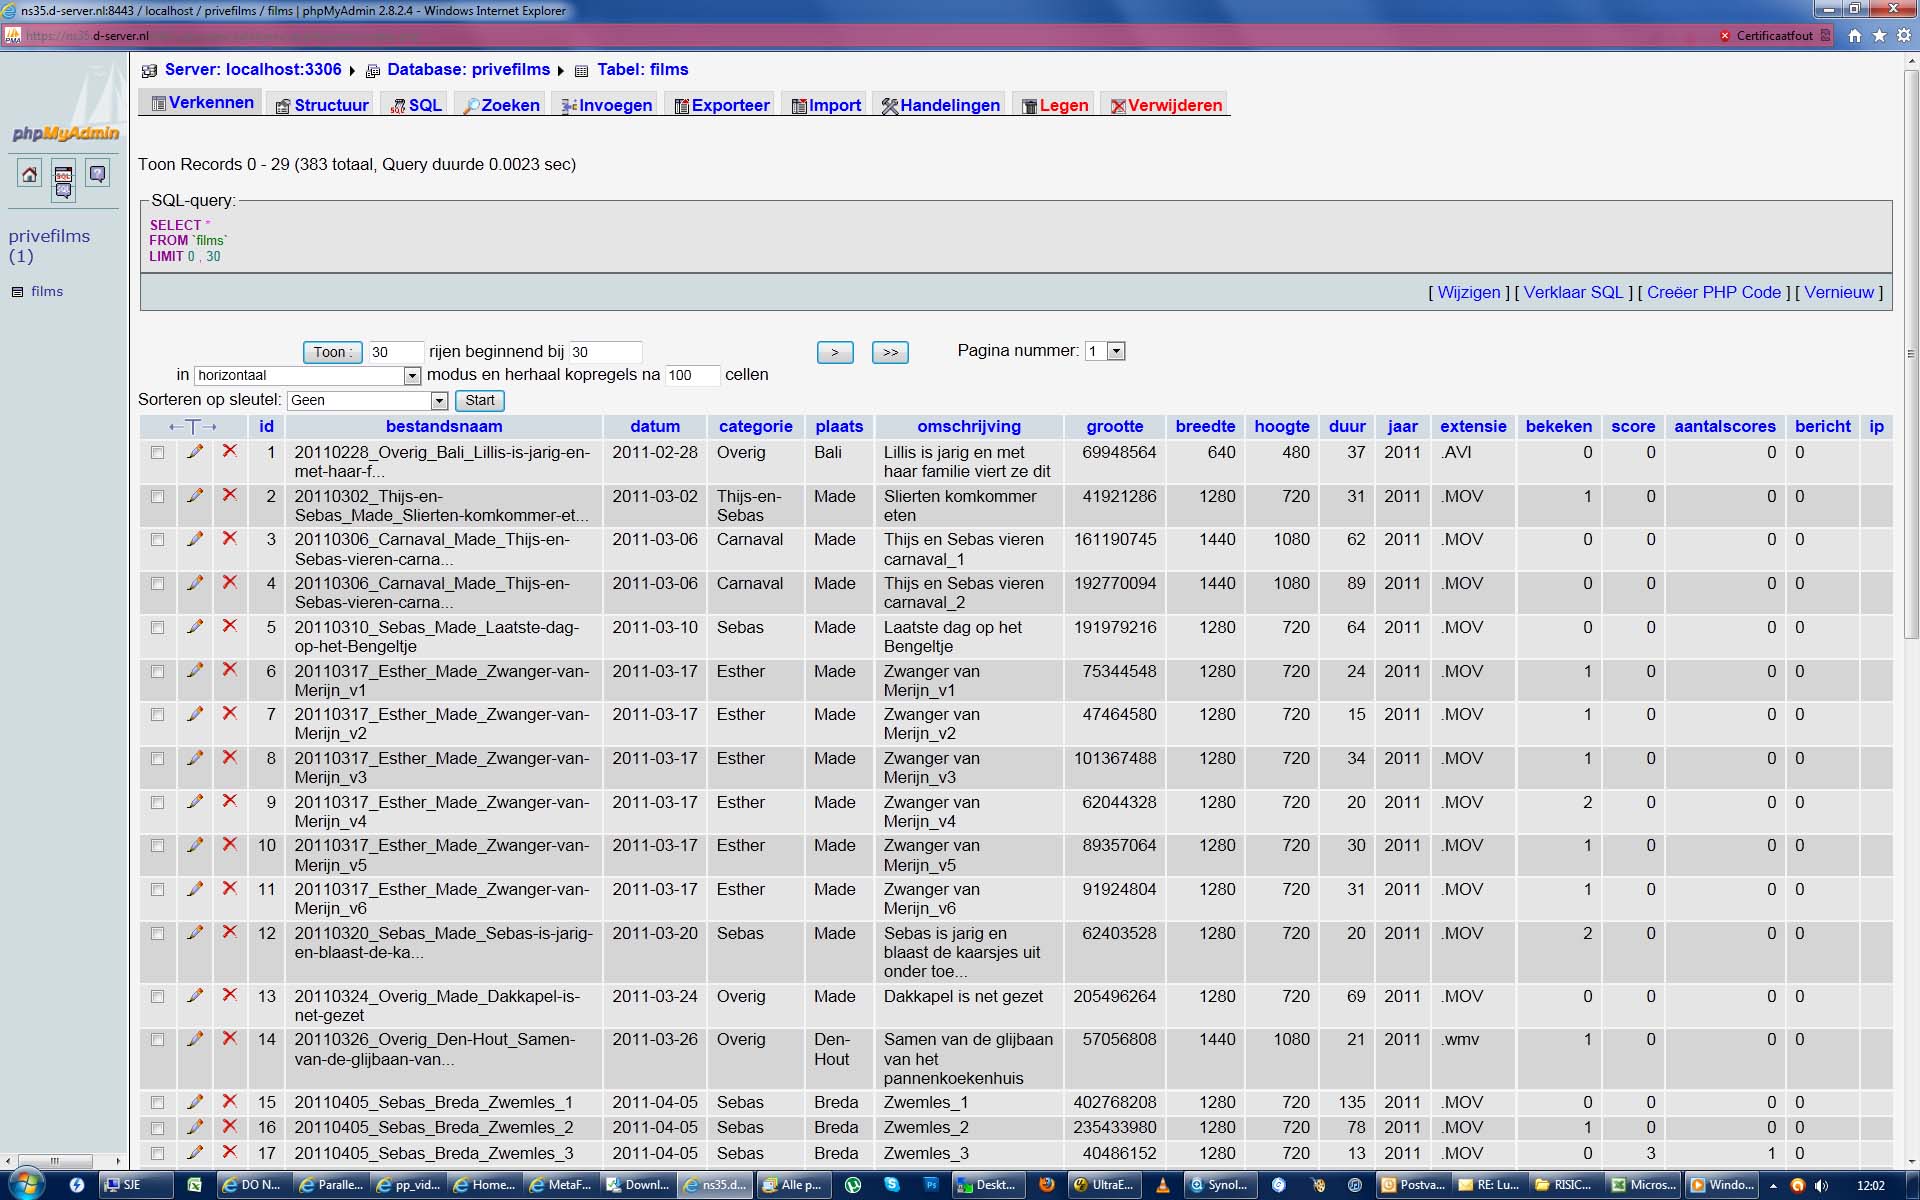This screenshot has width=1920, height=1200.
Task: Select checkbox for row 13 Dakkapel
Action: pyautogui.click(x=157, y=996)
